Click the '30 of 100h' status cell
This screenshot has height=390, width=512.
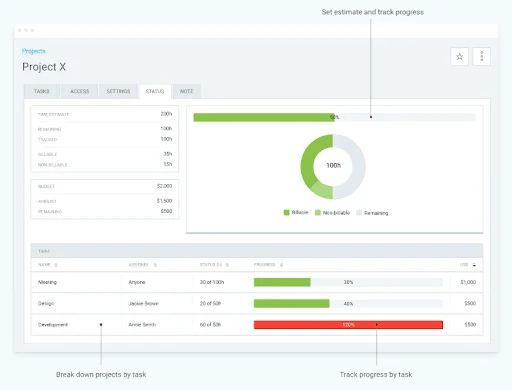pos(212,282)
